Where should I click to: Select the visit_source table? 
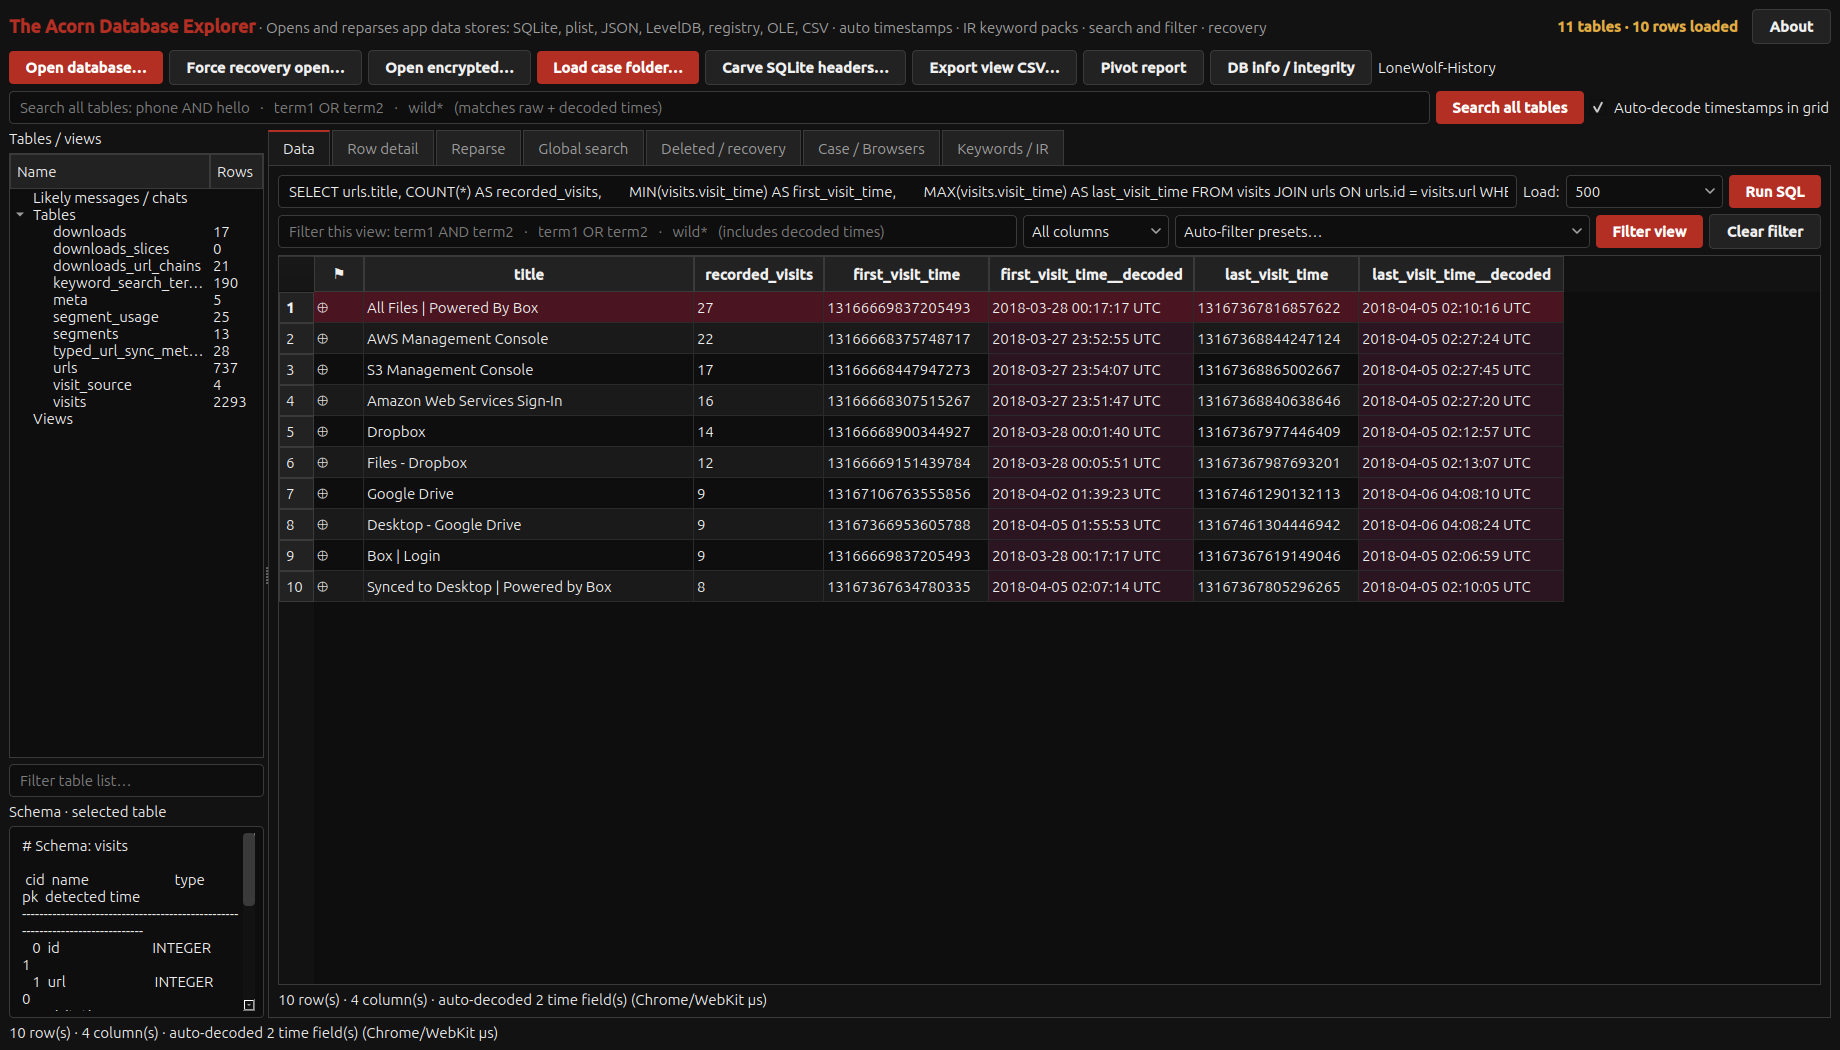coord(92,385)
